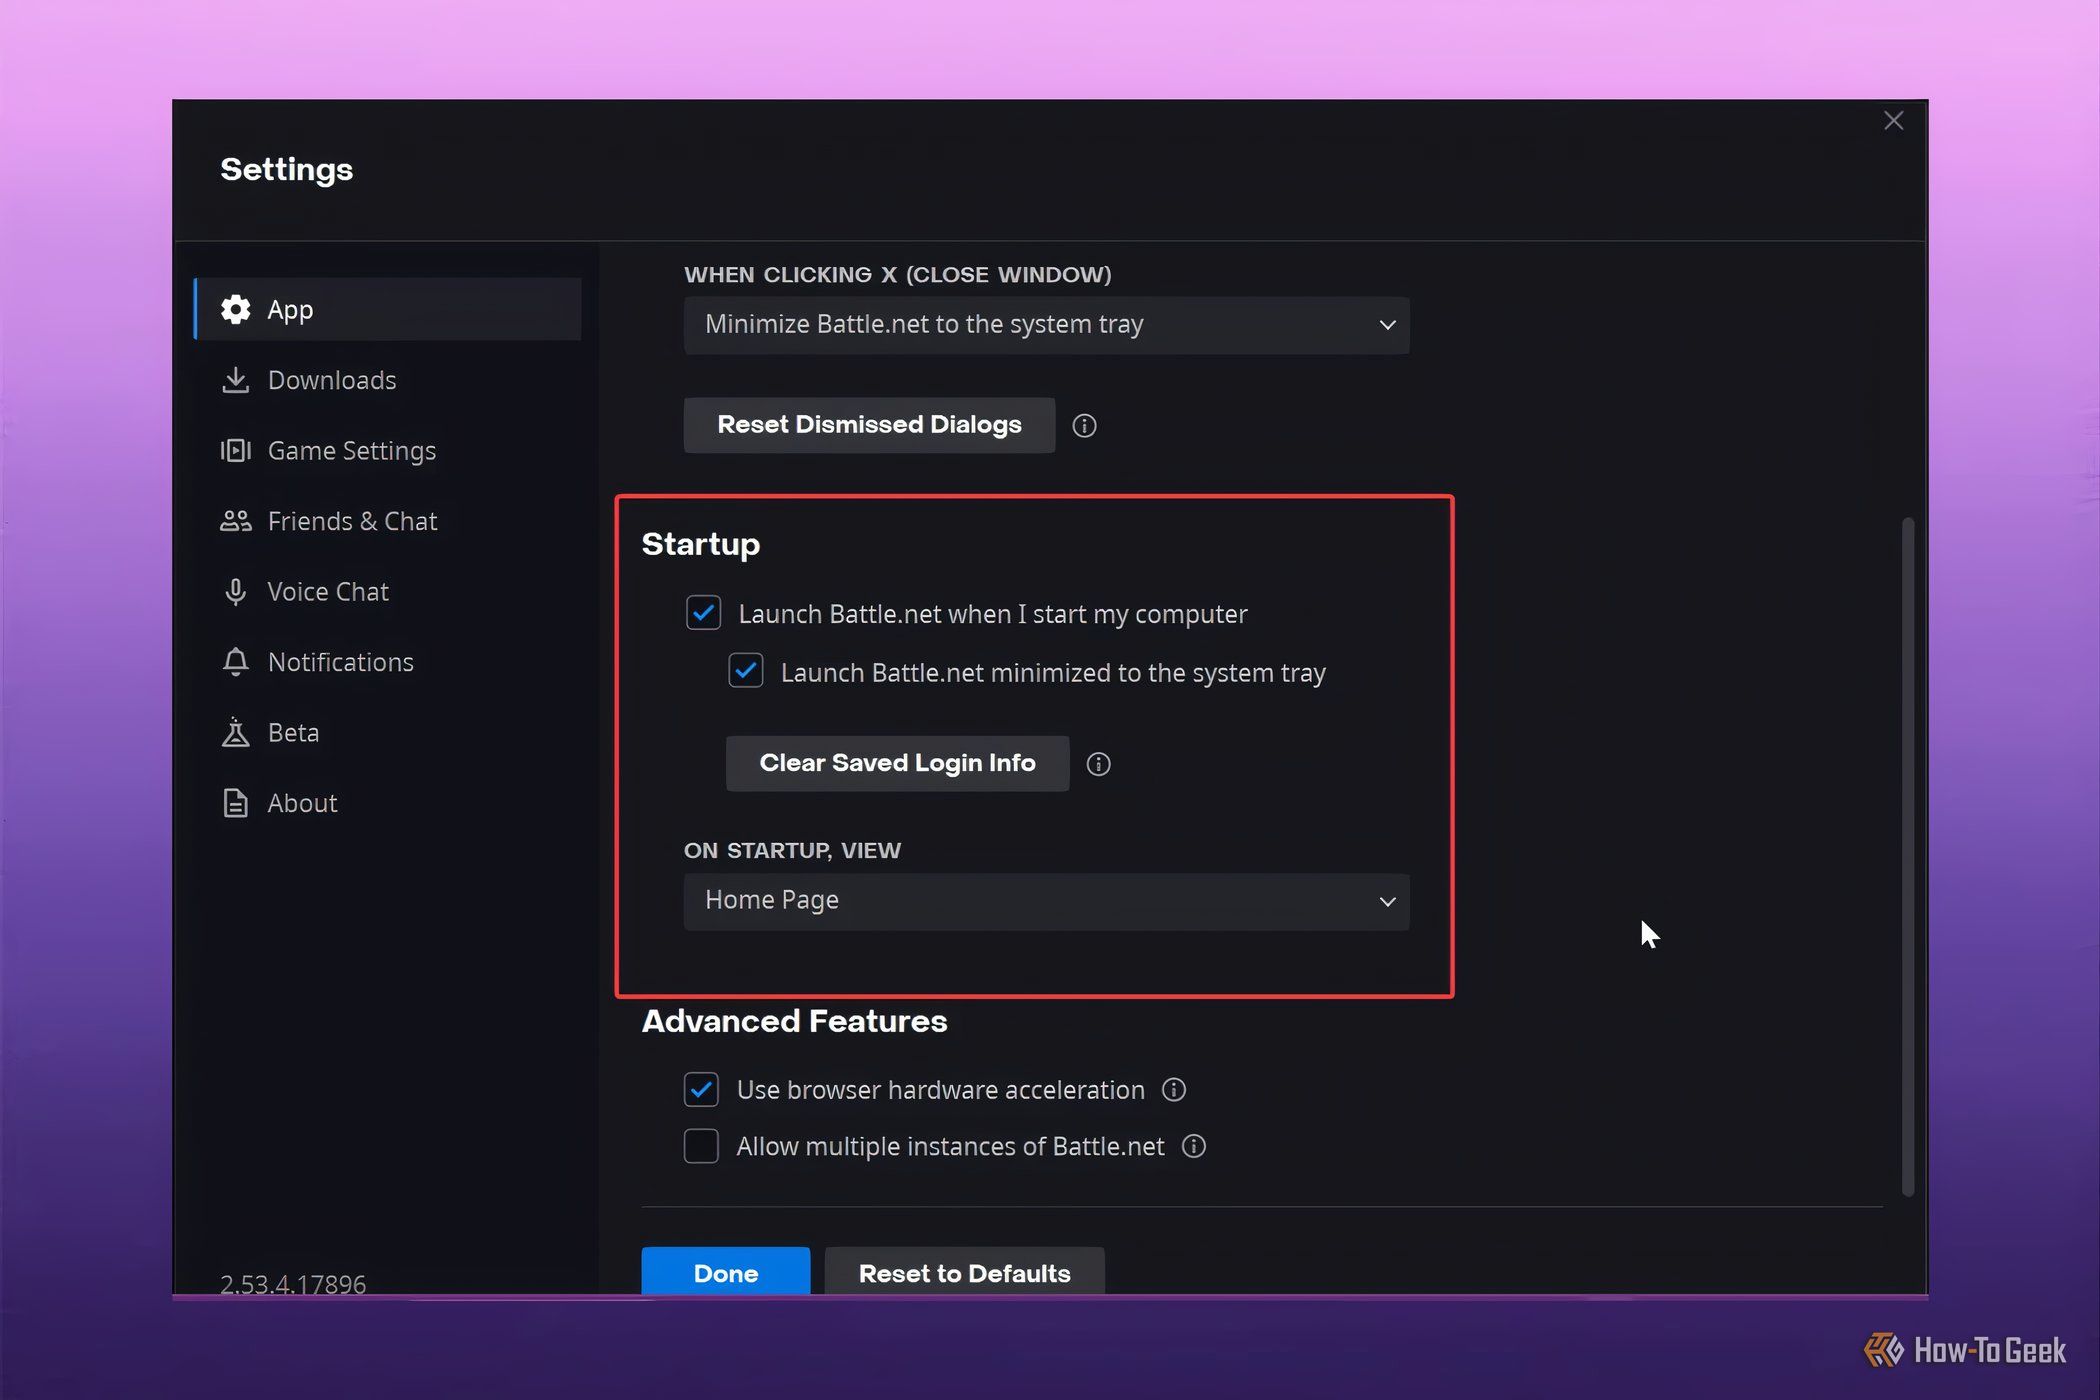This screenshot has width=2100, height=1400.
Task: Click Clear Saved Login Info button
Action: 897,763
